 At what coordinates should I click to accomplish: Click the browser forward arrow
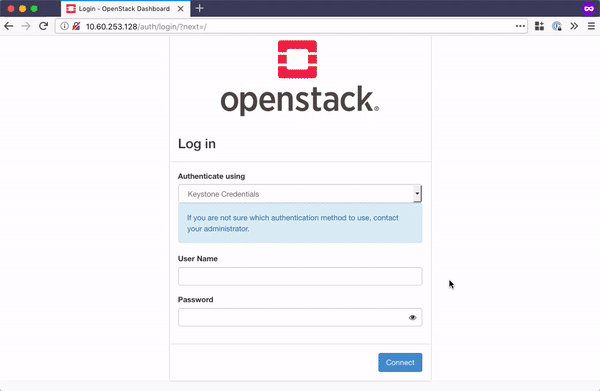[26, 26]
